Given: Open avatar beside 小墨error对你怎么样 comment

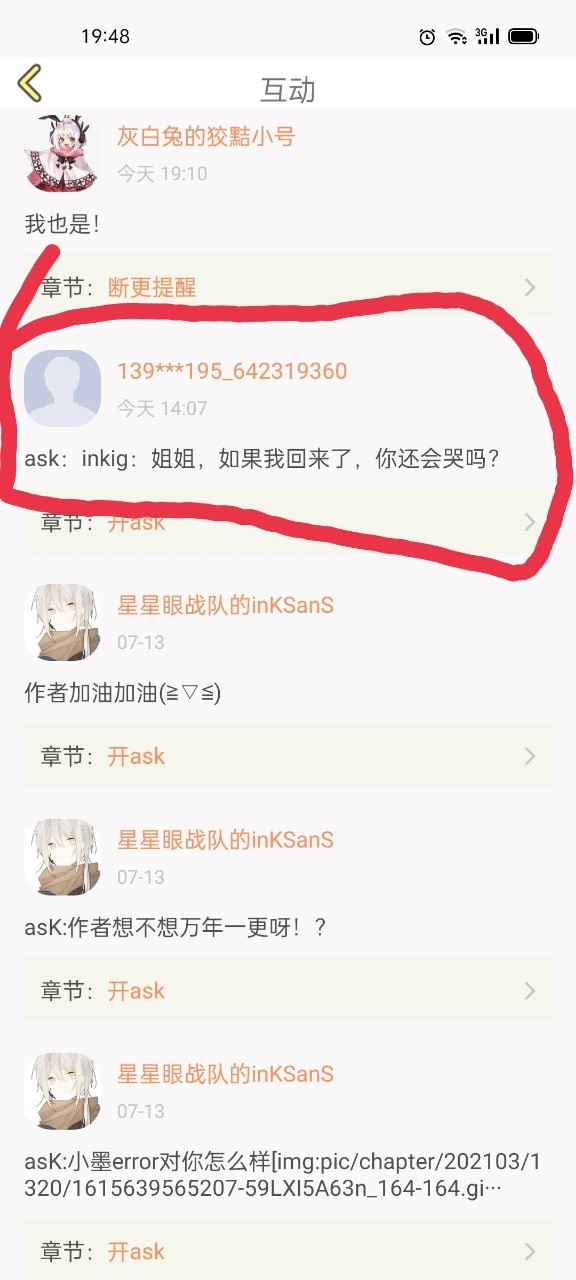Looking at the screenshot, I should pyautogui.click(x=62, y=1092).
